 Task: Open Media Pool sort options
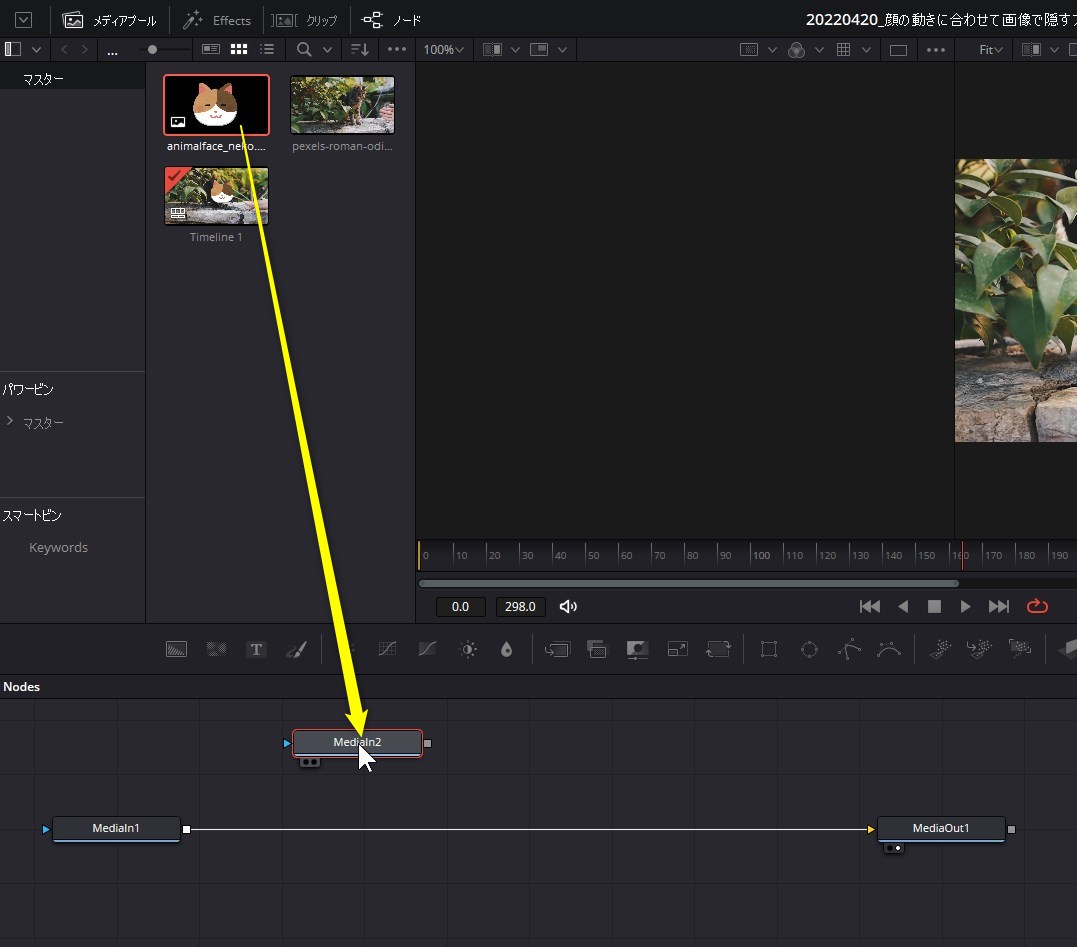tap(360, 49)
